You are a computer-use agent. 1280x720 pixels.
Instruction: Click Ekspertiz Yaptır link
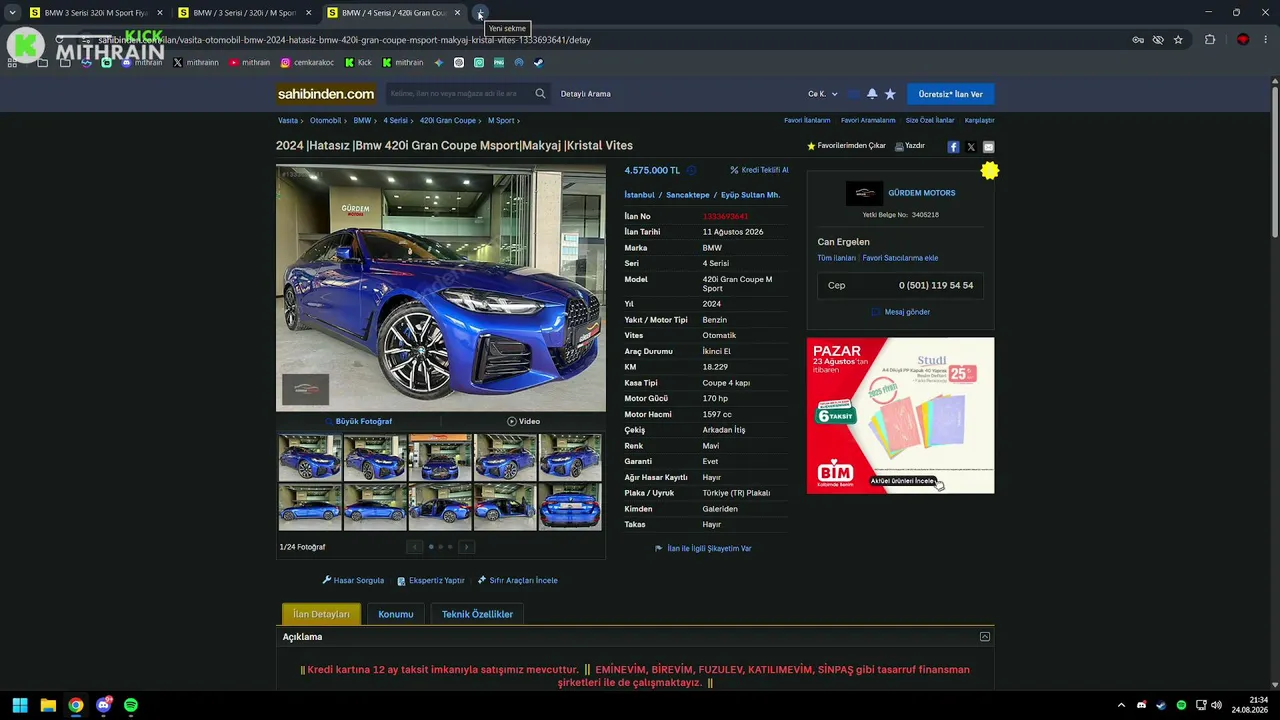coord(431,580)
